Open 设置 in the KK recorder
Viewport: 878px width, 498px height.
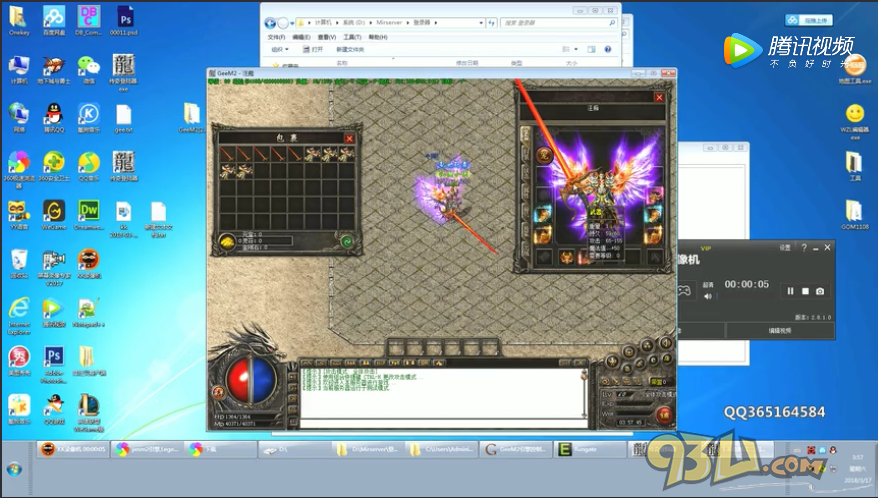(x=785, y=248)
